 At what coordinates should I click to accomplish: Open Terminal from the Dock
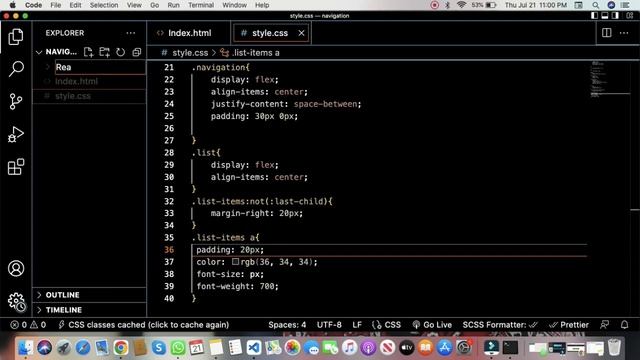(x=510, y=348)
